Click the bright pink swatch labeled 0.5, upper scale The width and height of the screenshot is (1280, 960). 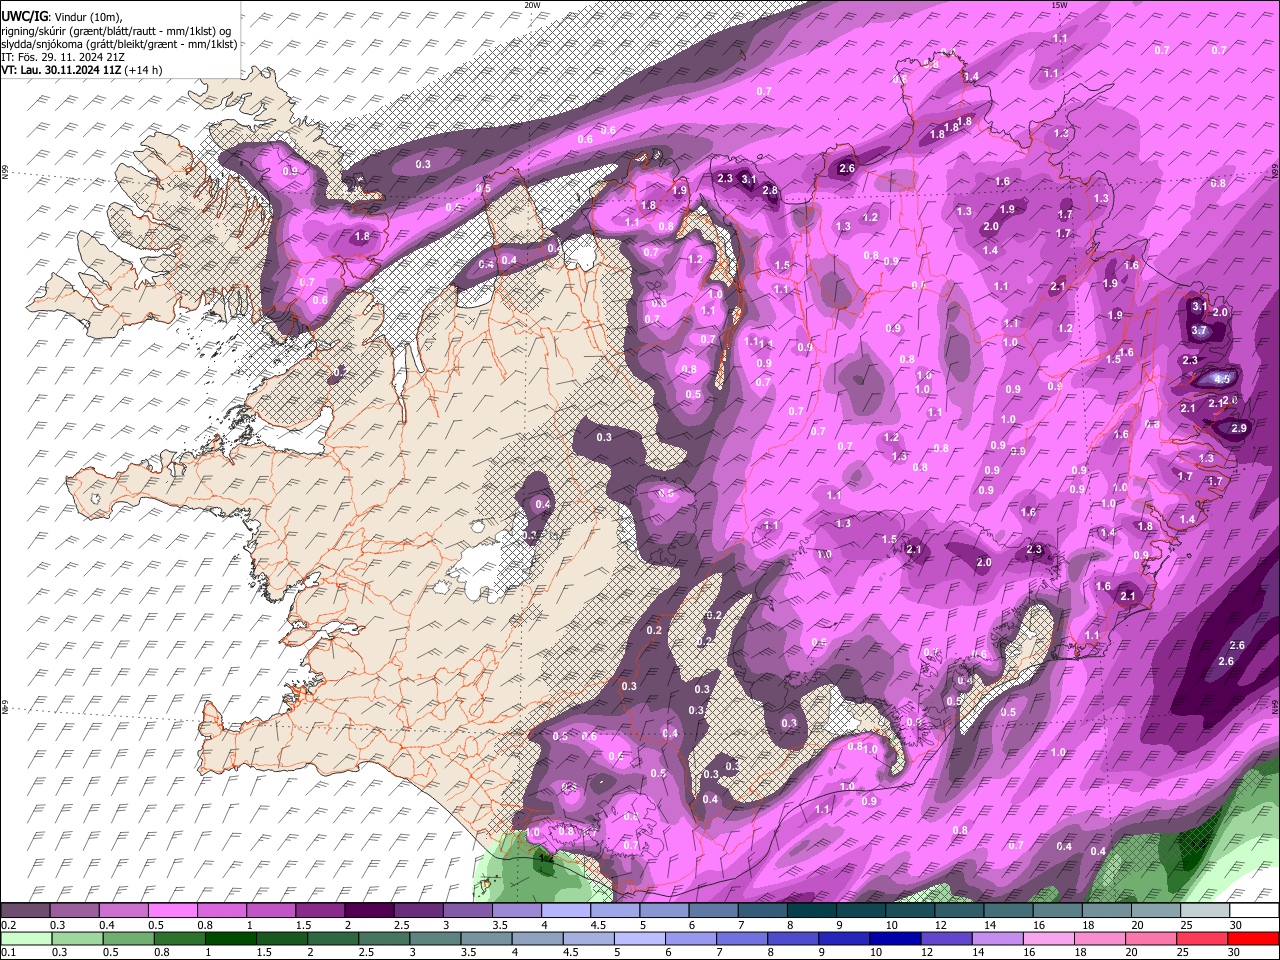click(172, 911)
